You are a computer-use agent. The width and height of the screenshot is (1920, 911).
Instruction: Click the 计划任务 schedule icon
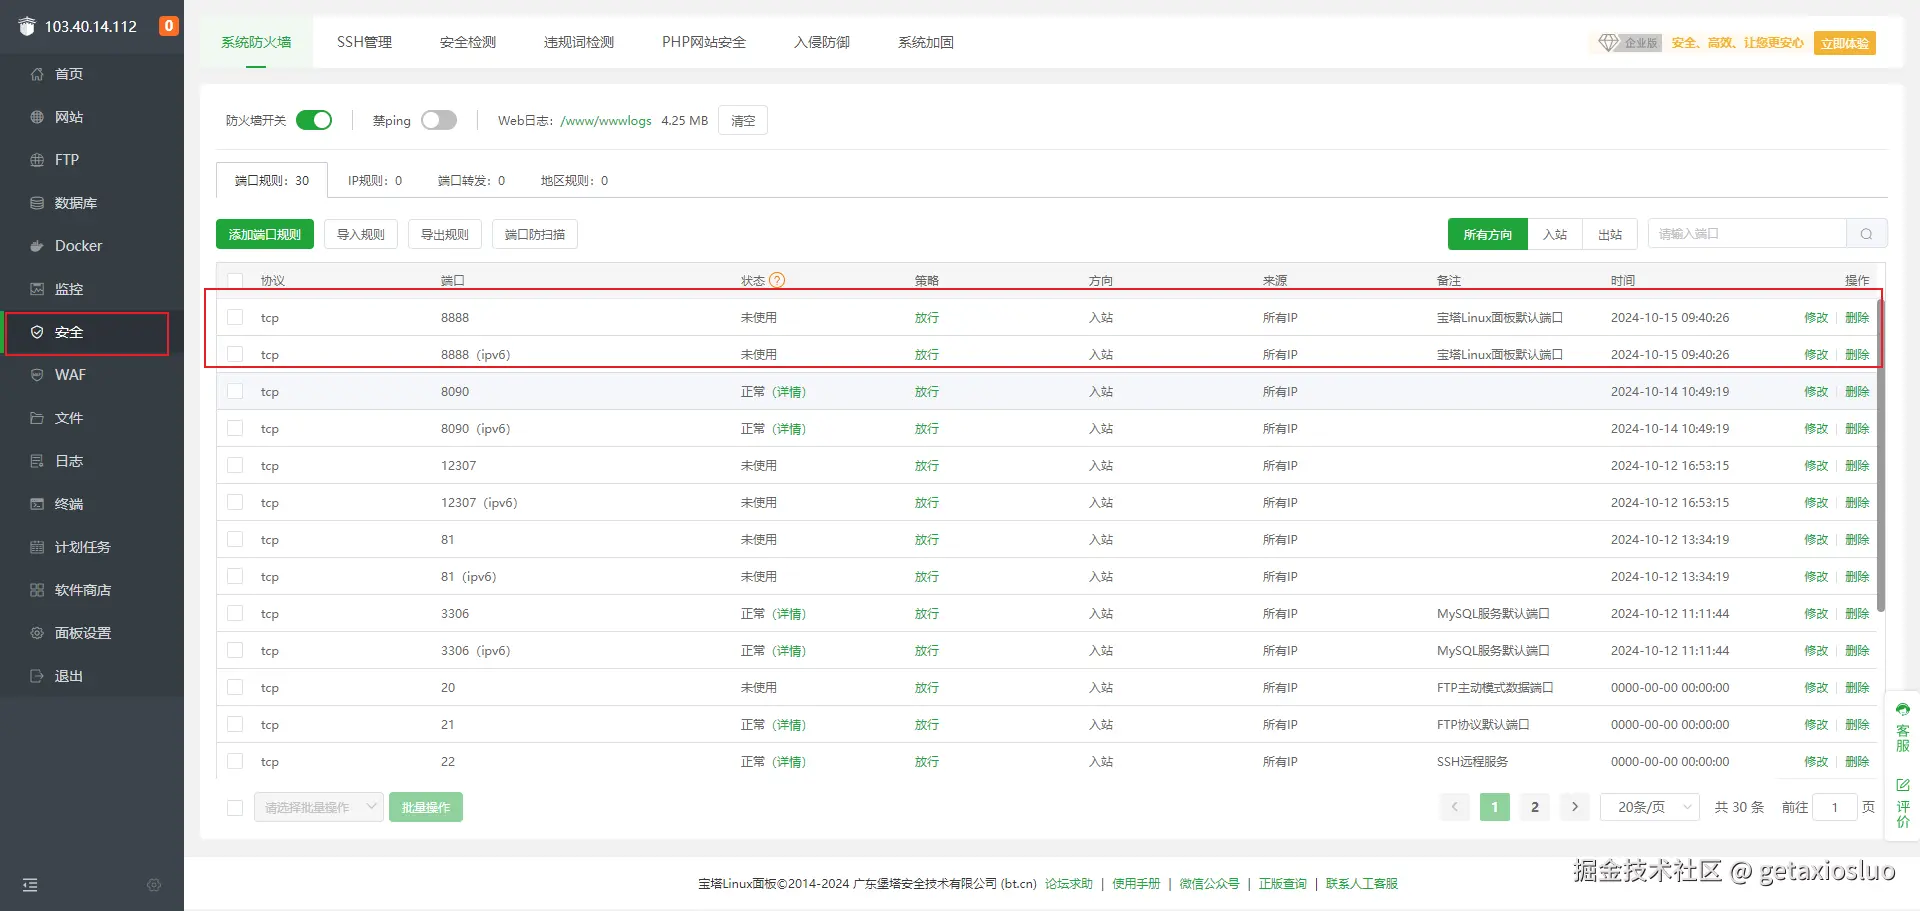(37, 547)
